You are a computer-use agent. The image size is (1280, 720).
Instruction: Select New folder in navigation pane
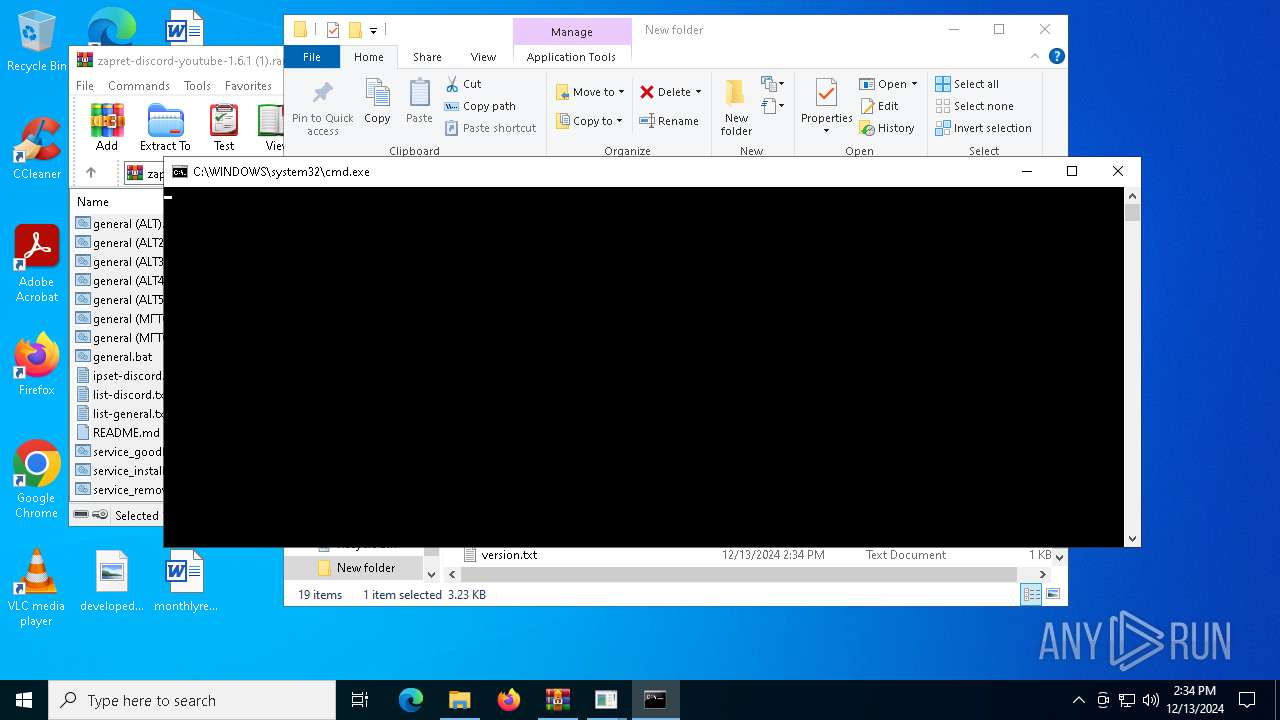point(366,568)
